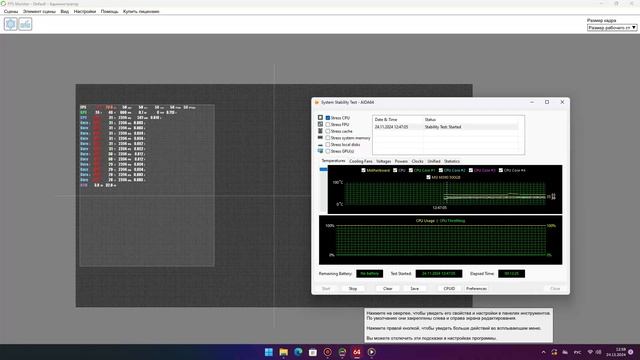Toggle the CPU Core #1 graph checkbox
This screenshot has width=640, height=360.
(x=411, y=170)
